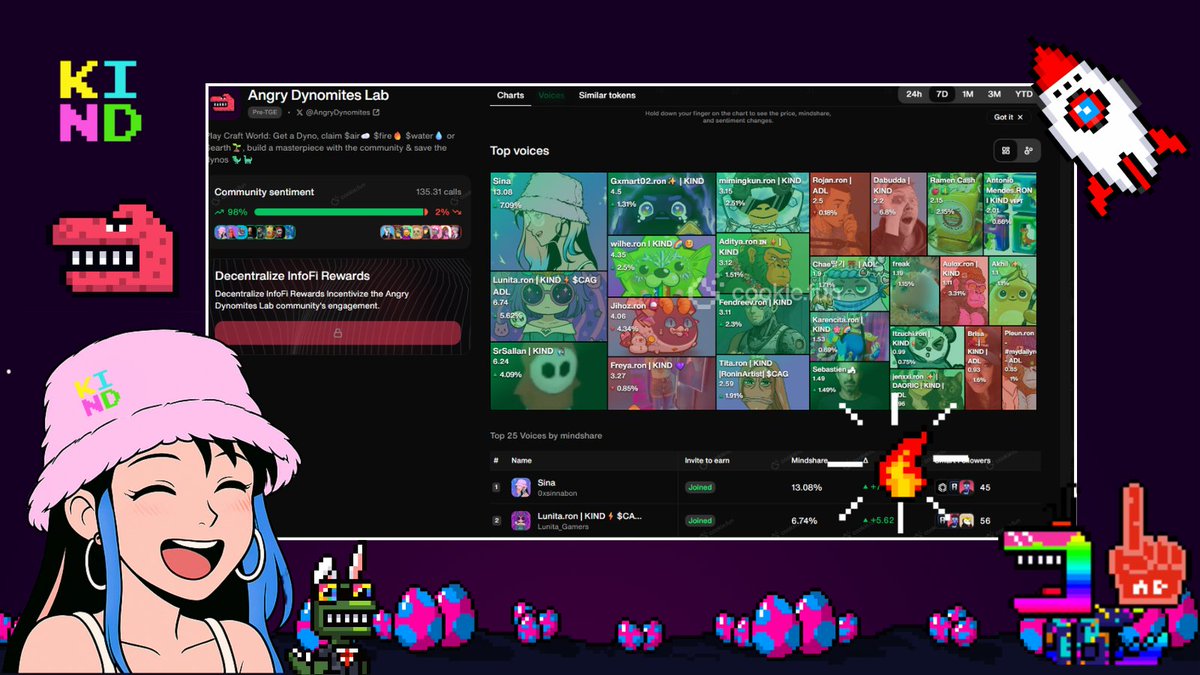The height and width of the screenshot is (675, 1200).
Task: Select the YTD time range
Action: [x=1023, y=94]
